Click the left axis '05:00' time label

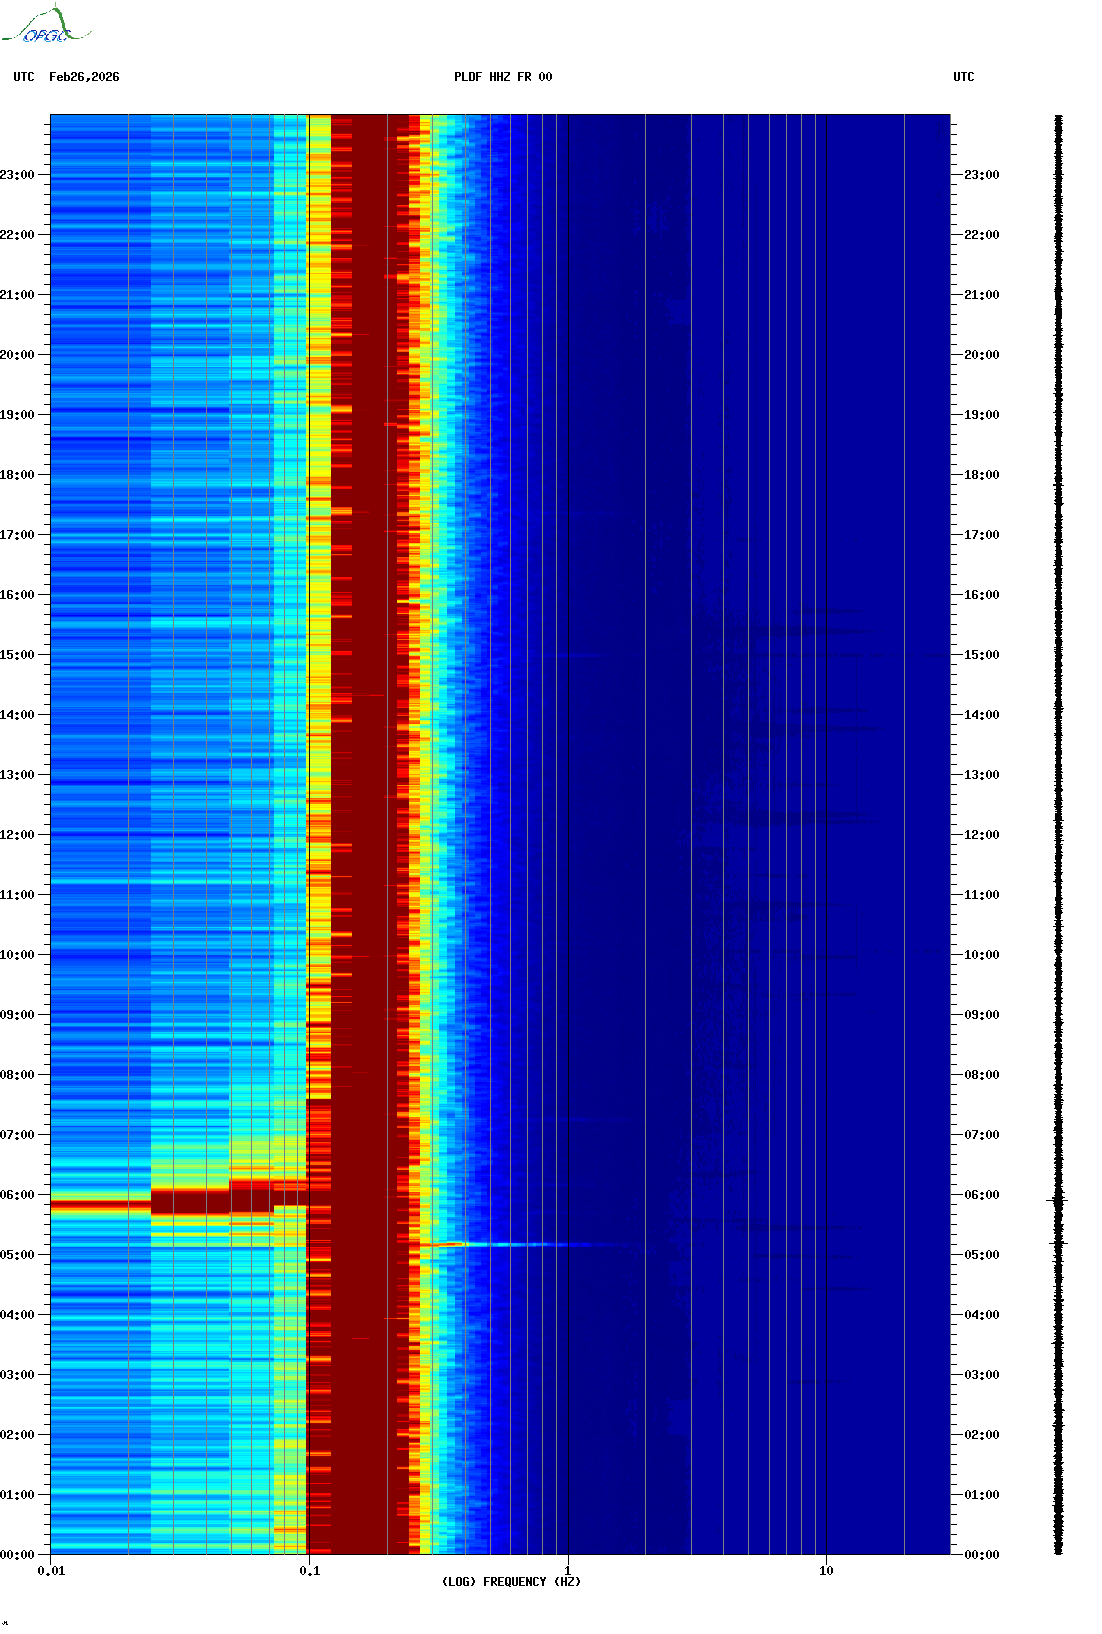[17, 1255]
